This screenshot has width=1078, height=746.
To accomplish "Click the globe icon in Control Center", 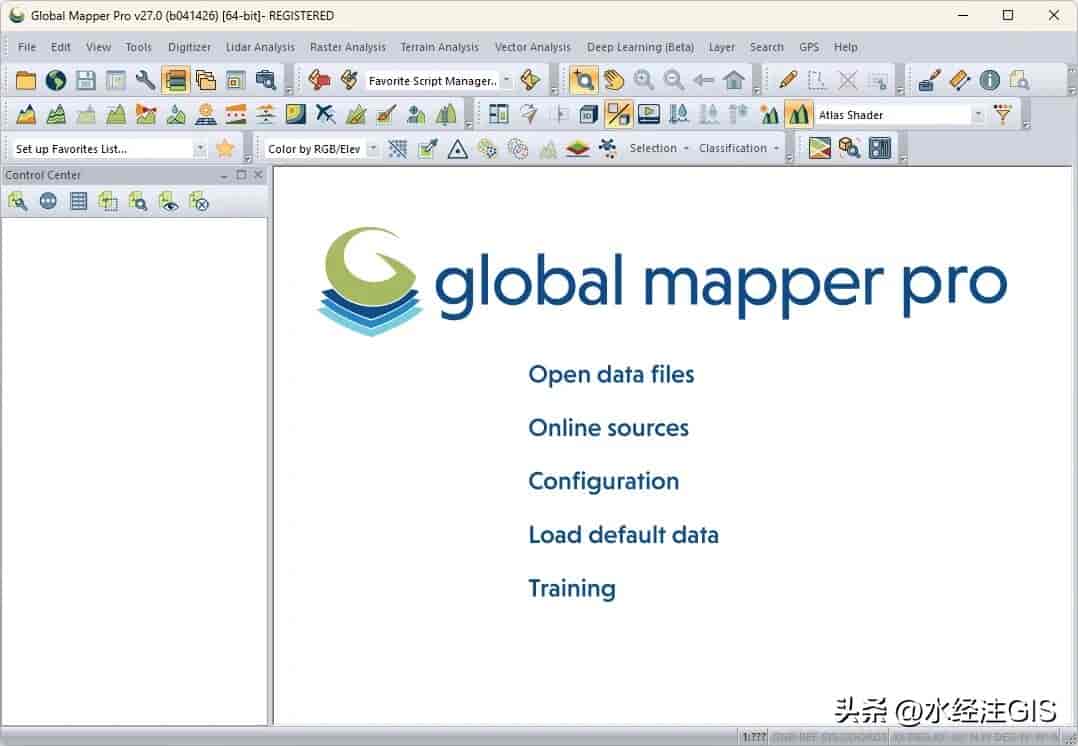I will (x=48, y=201).
